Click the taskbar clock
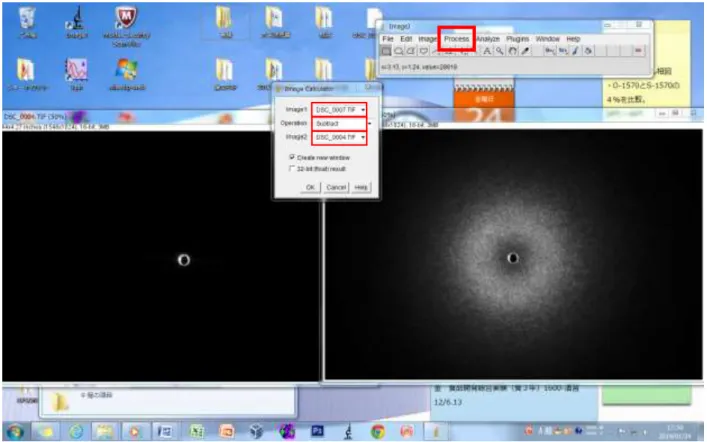The height and width of the screenshot is (442, 707). 674,433
